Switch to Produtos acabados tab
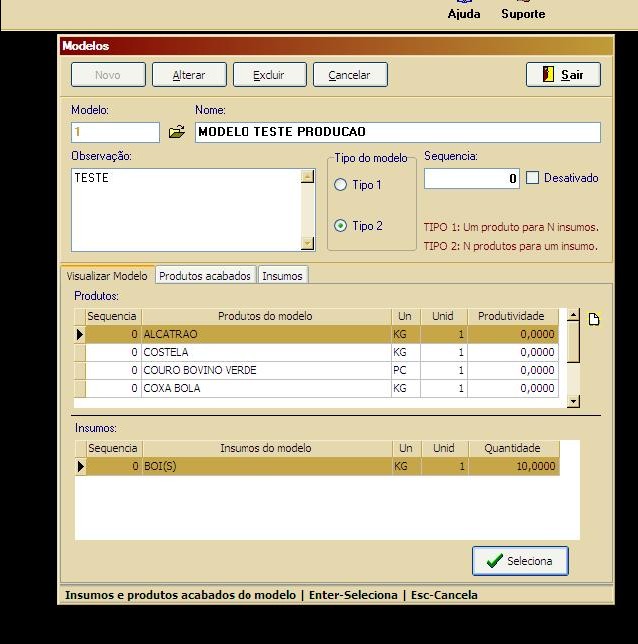The width and height of the screenshot is (638, 644). pyautogui.click(x=205, y=276)
